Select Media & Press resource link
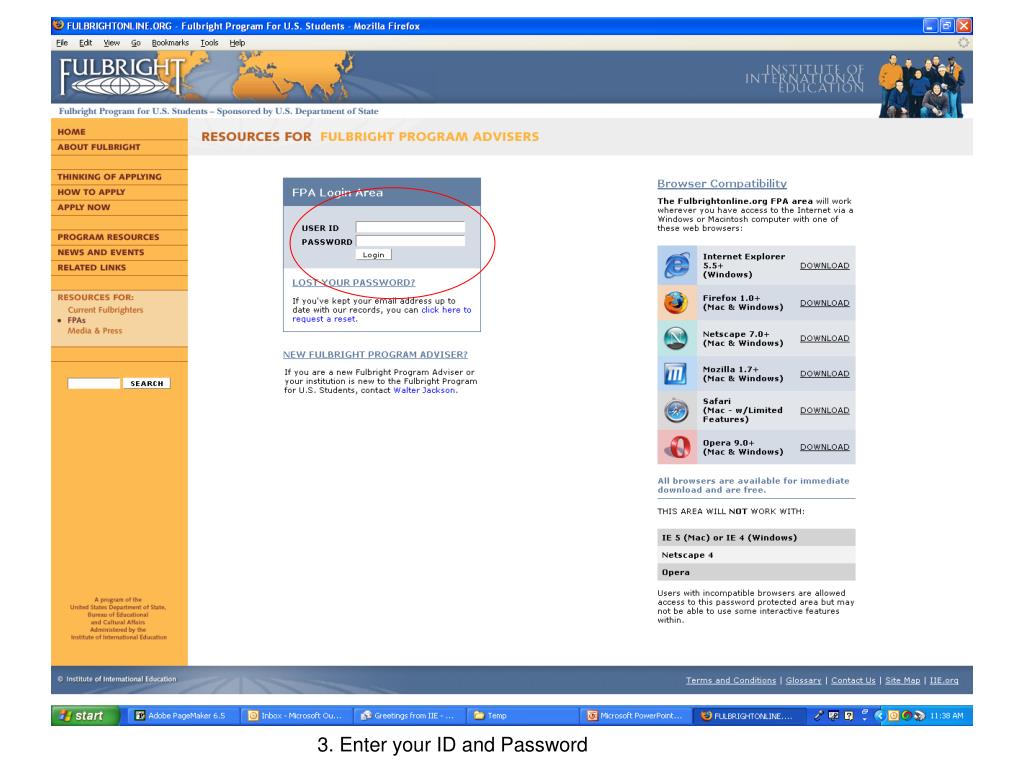 (x=95, y=330)
